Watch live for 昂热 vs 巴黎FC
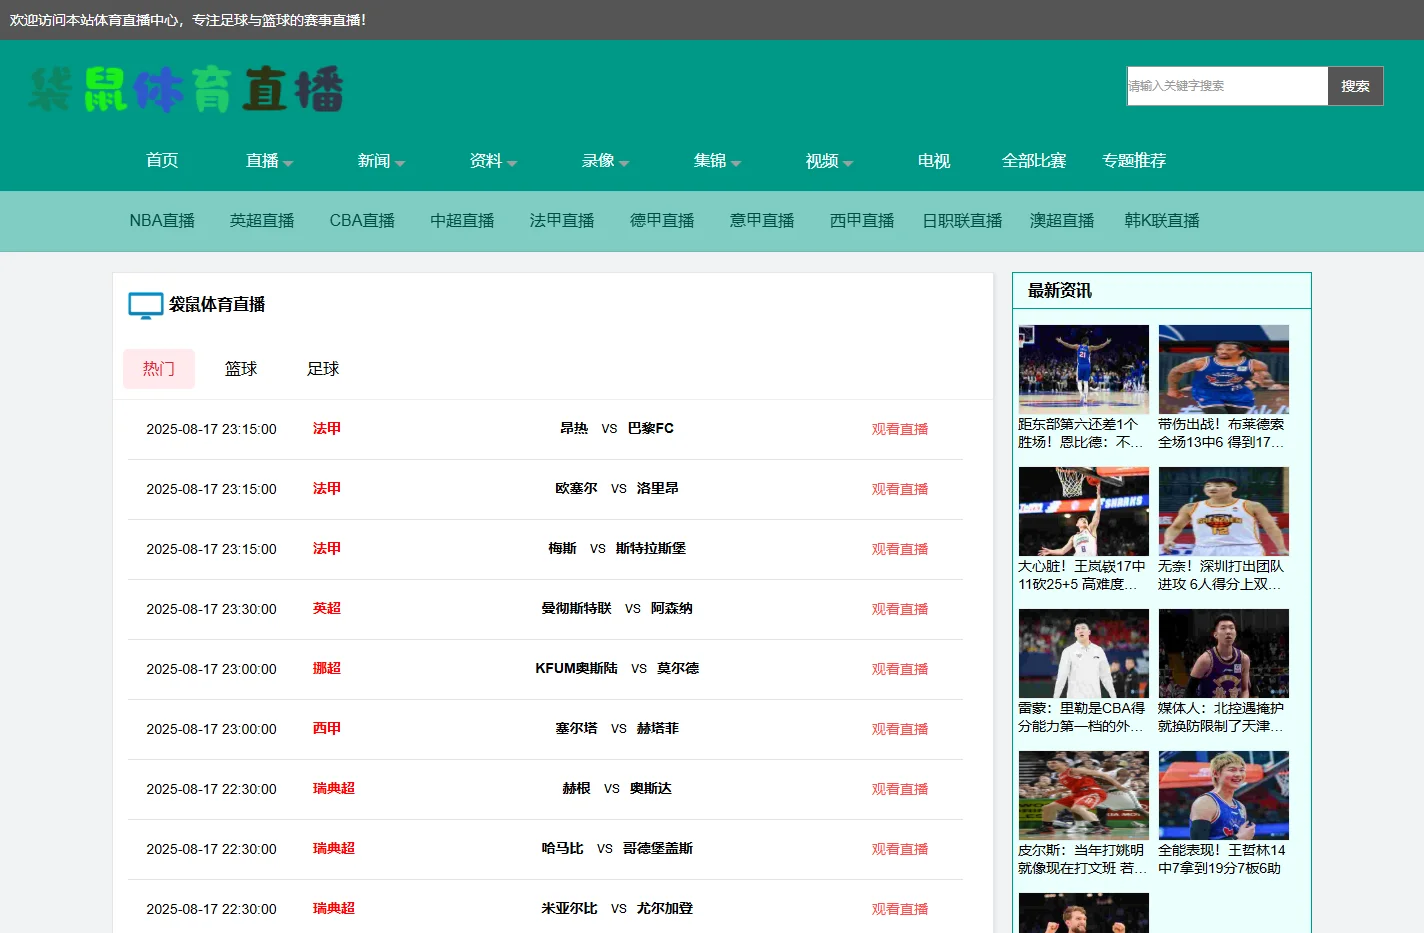 (x=900, y=429)
